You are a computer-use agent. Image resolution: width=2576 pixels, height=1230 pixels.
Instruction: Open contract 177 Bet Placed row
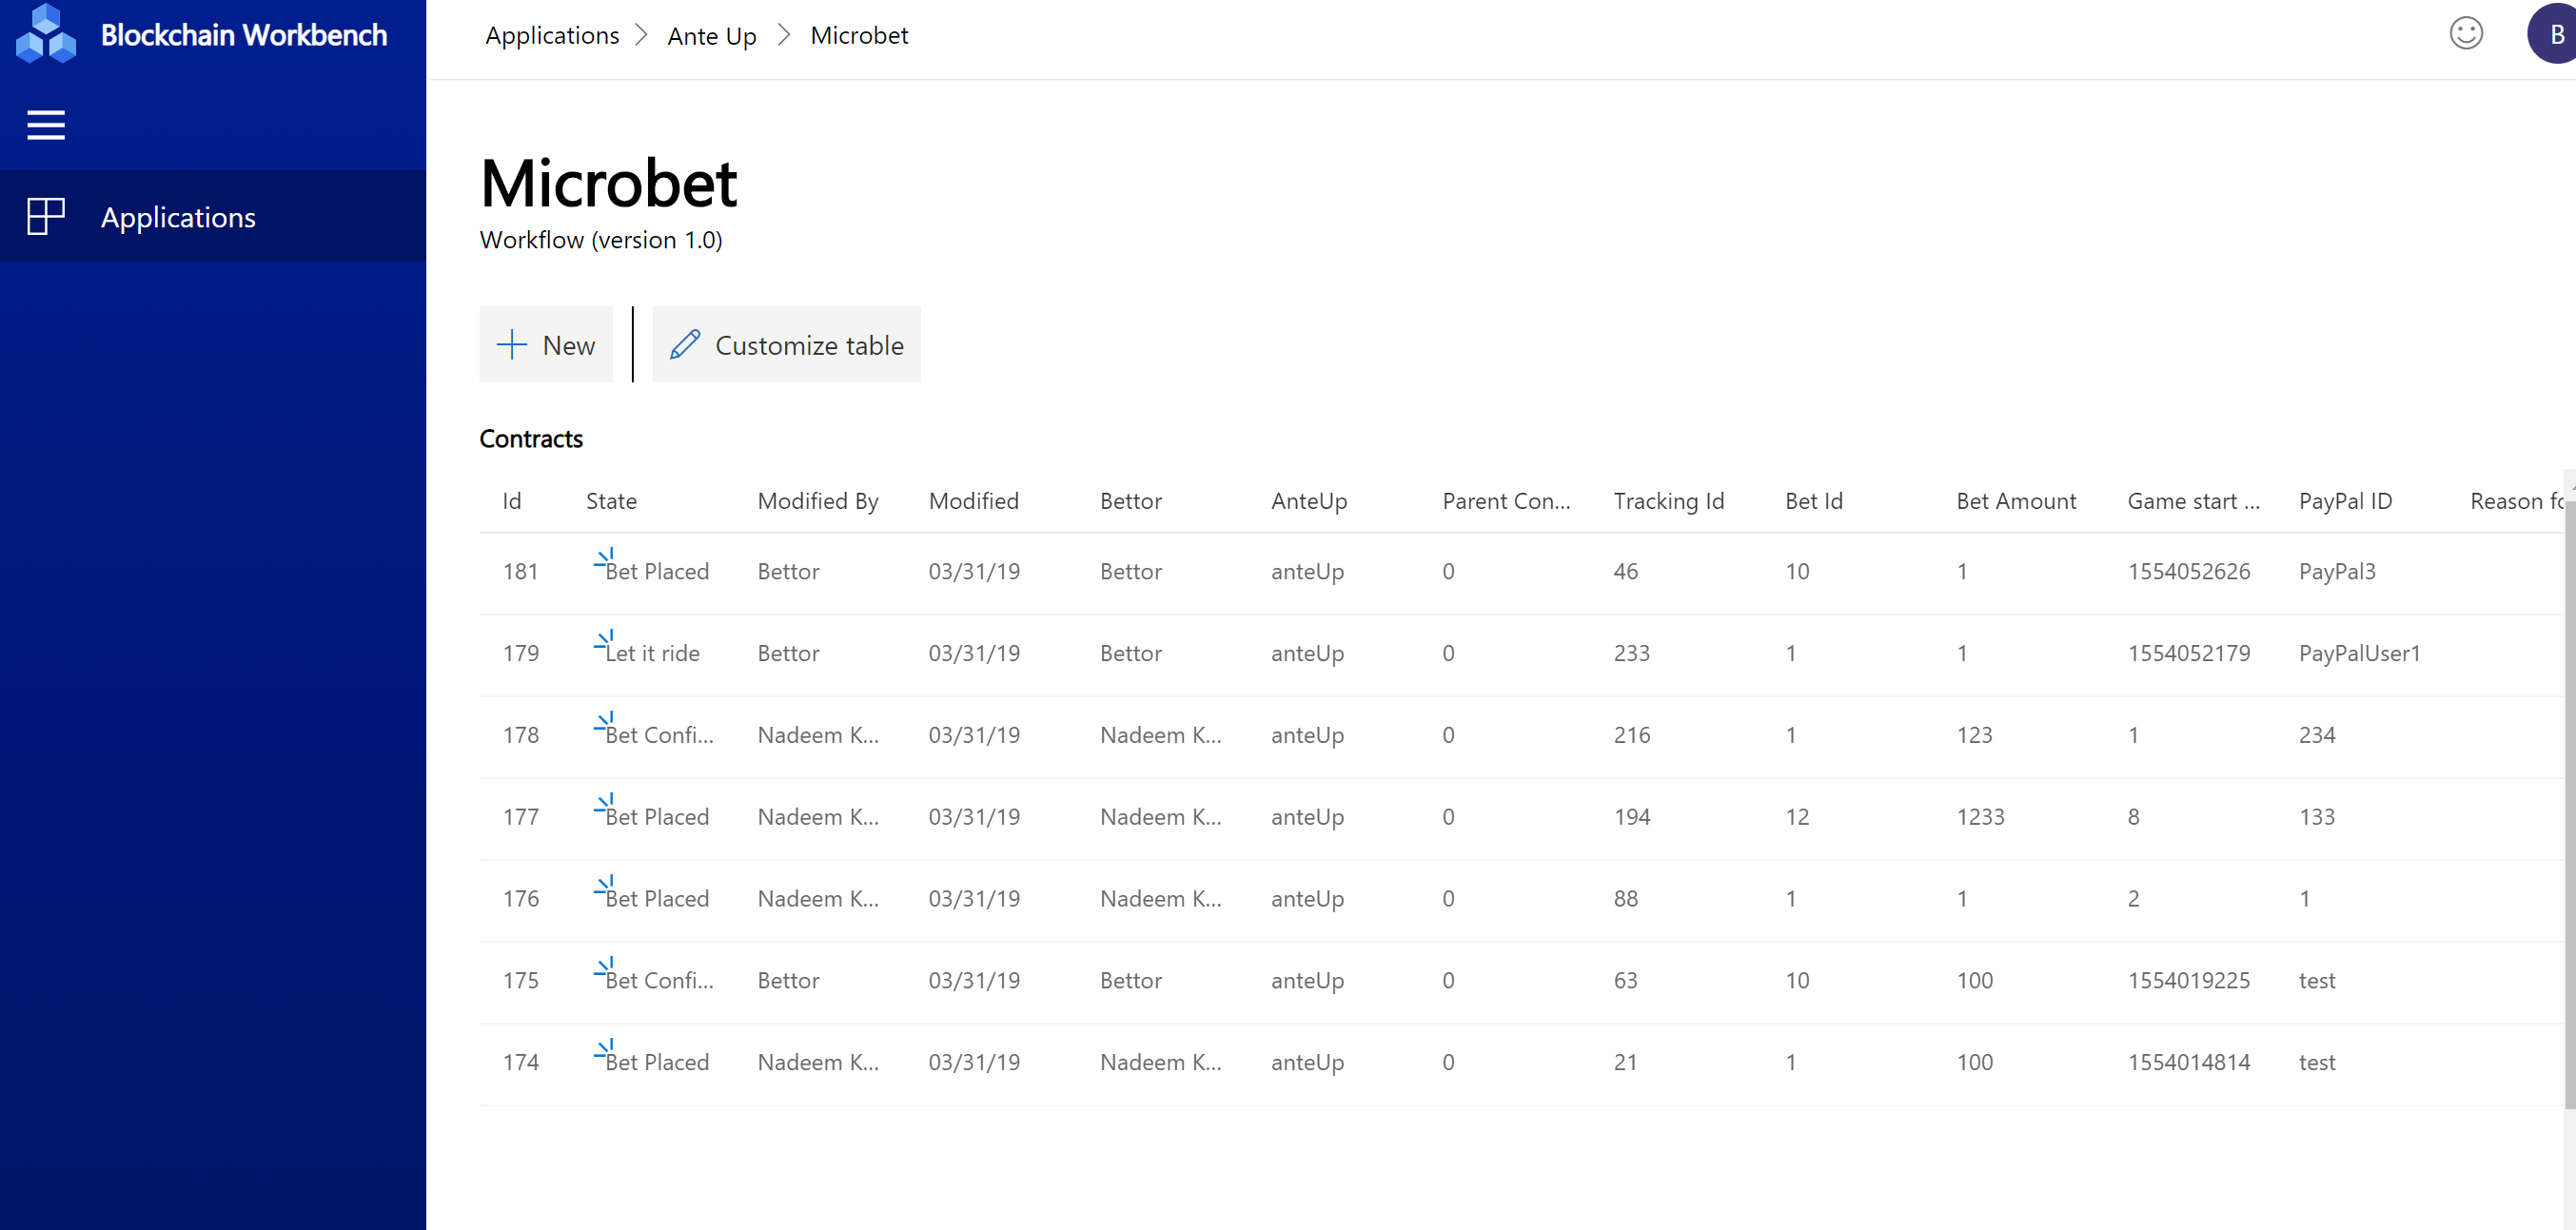[x=656, y=817]
